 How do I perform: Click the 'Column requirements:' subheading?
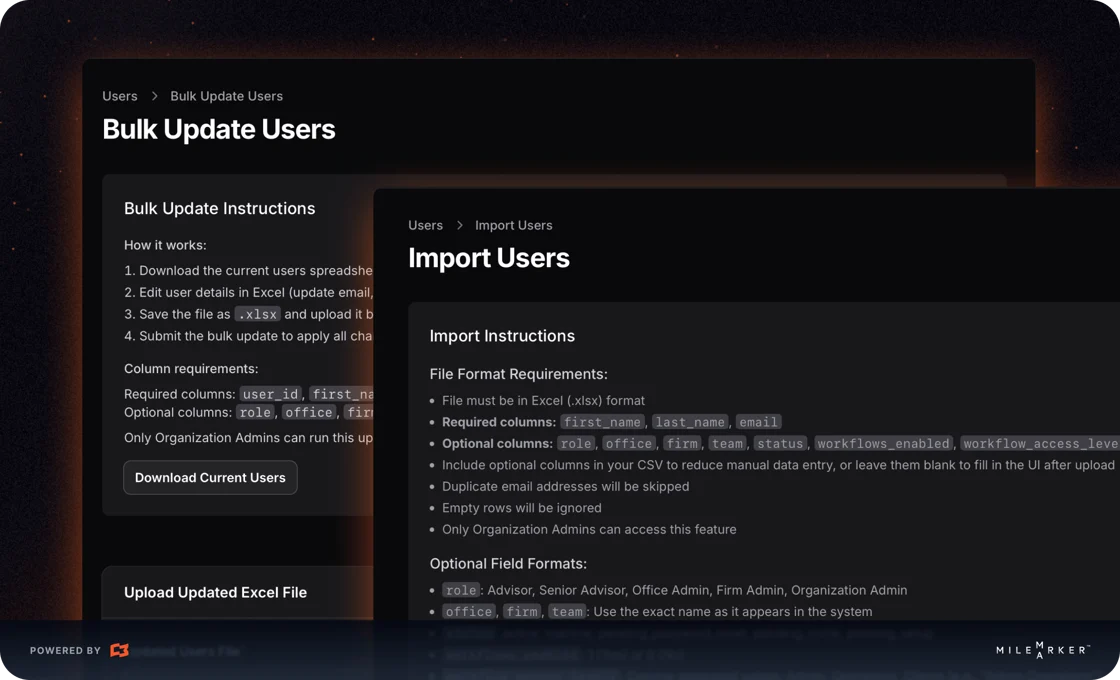click(x=191, y=369)
